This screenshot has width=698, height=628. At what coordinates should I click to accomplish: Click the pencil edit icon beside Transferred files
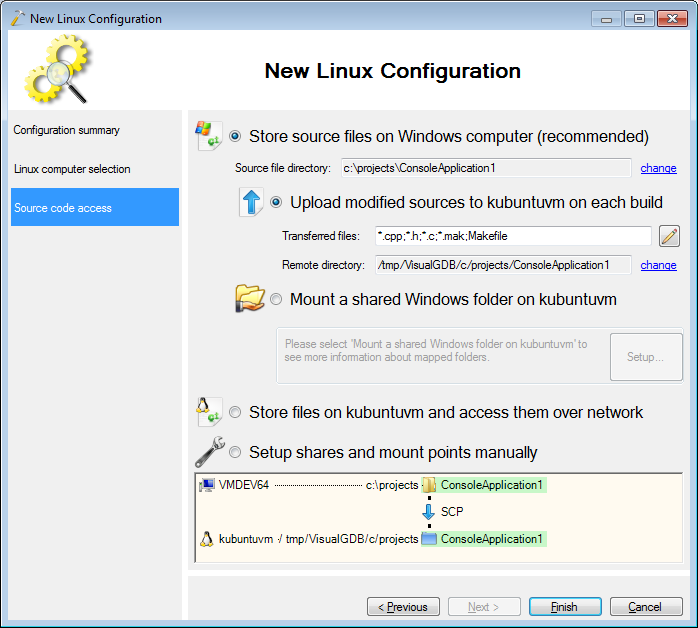tap(669, 236)
